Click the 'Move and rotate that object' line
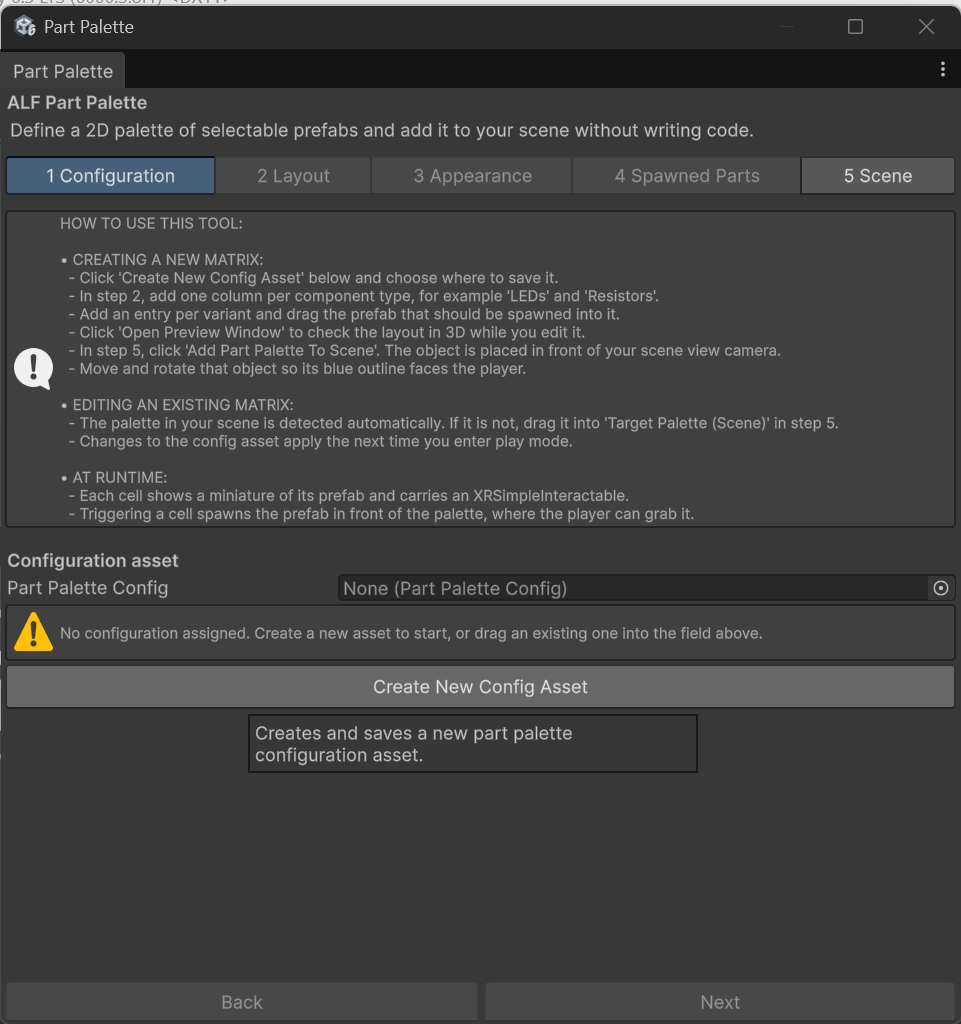Image resolution: width=961 pixels, height=1024 pixels. click(297, 368)
